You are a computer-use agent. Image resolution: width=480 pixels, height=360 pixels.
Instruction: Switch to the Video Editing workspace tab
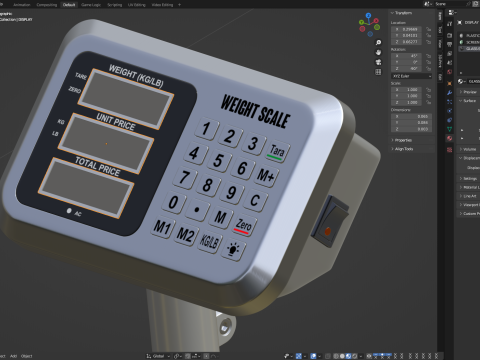point(162,5)
